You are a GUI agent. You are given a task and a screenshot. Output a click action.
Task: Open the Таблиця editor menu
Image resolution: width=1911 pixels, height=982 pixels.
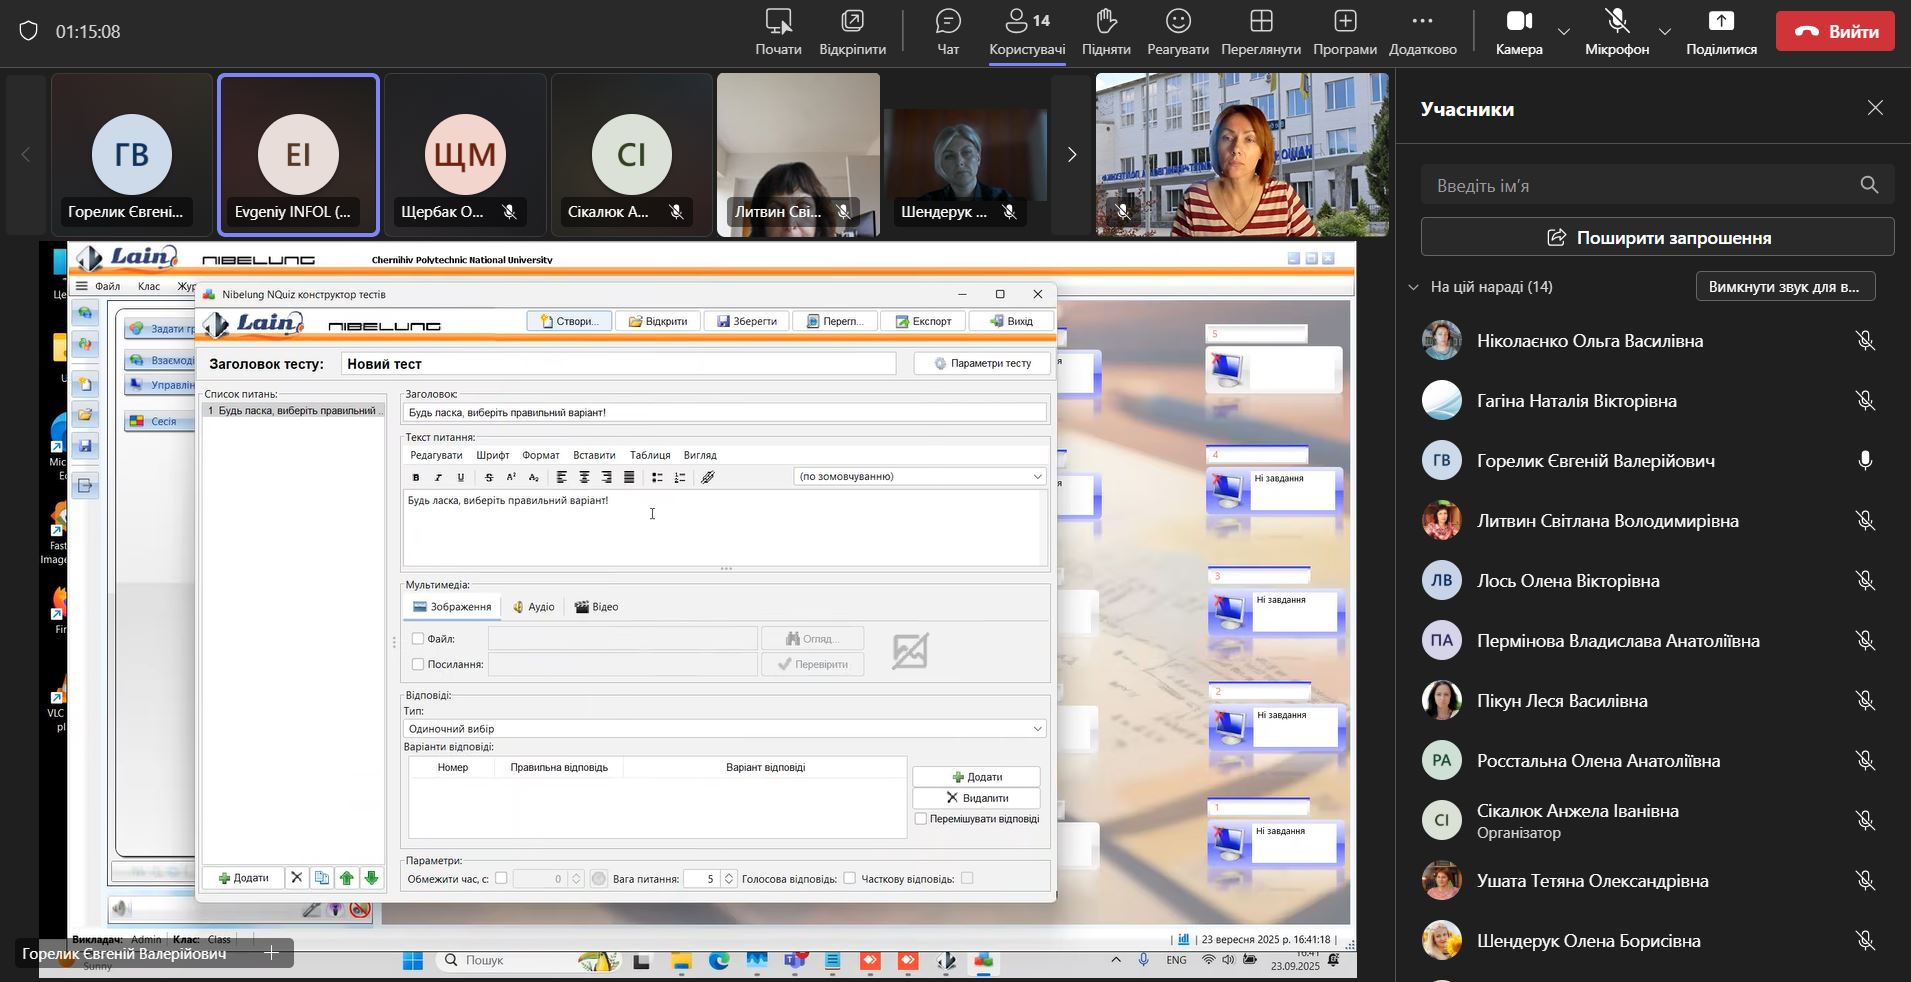click(x=650, y=455)
